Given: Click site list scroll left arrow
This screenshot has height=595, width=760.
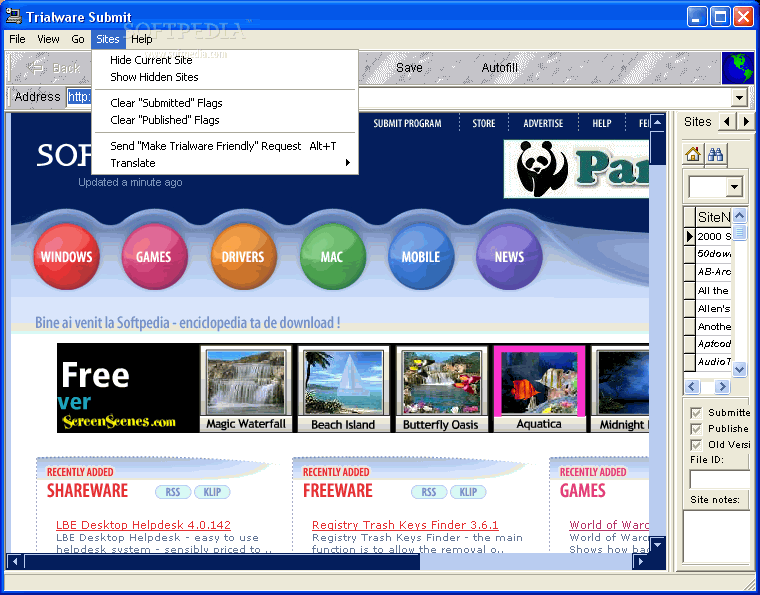Looking at the screenshot, I should coord(692,386).
